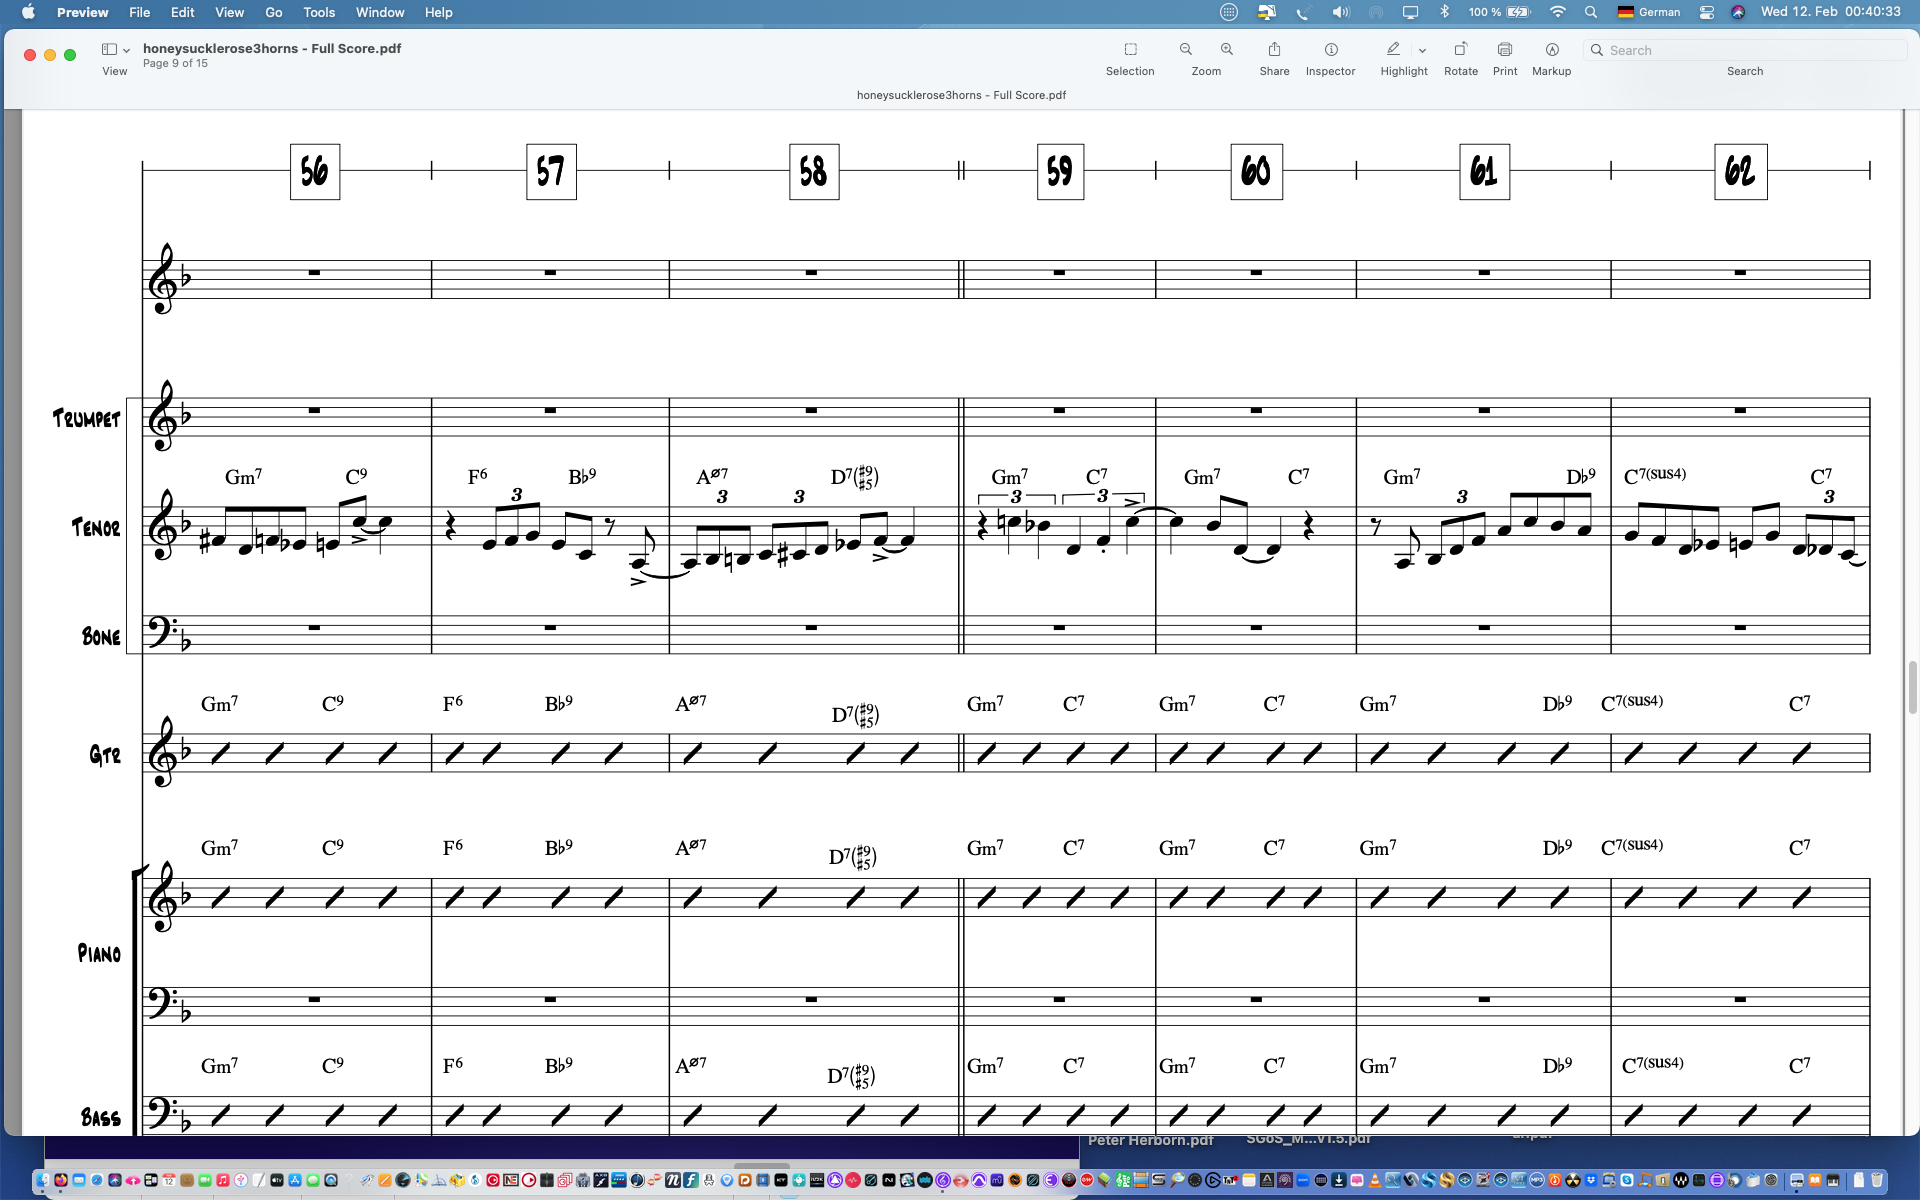Click the rectangular Selection tool icon
The image size is (1920, 1200).
coord(1130,50)
